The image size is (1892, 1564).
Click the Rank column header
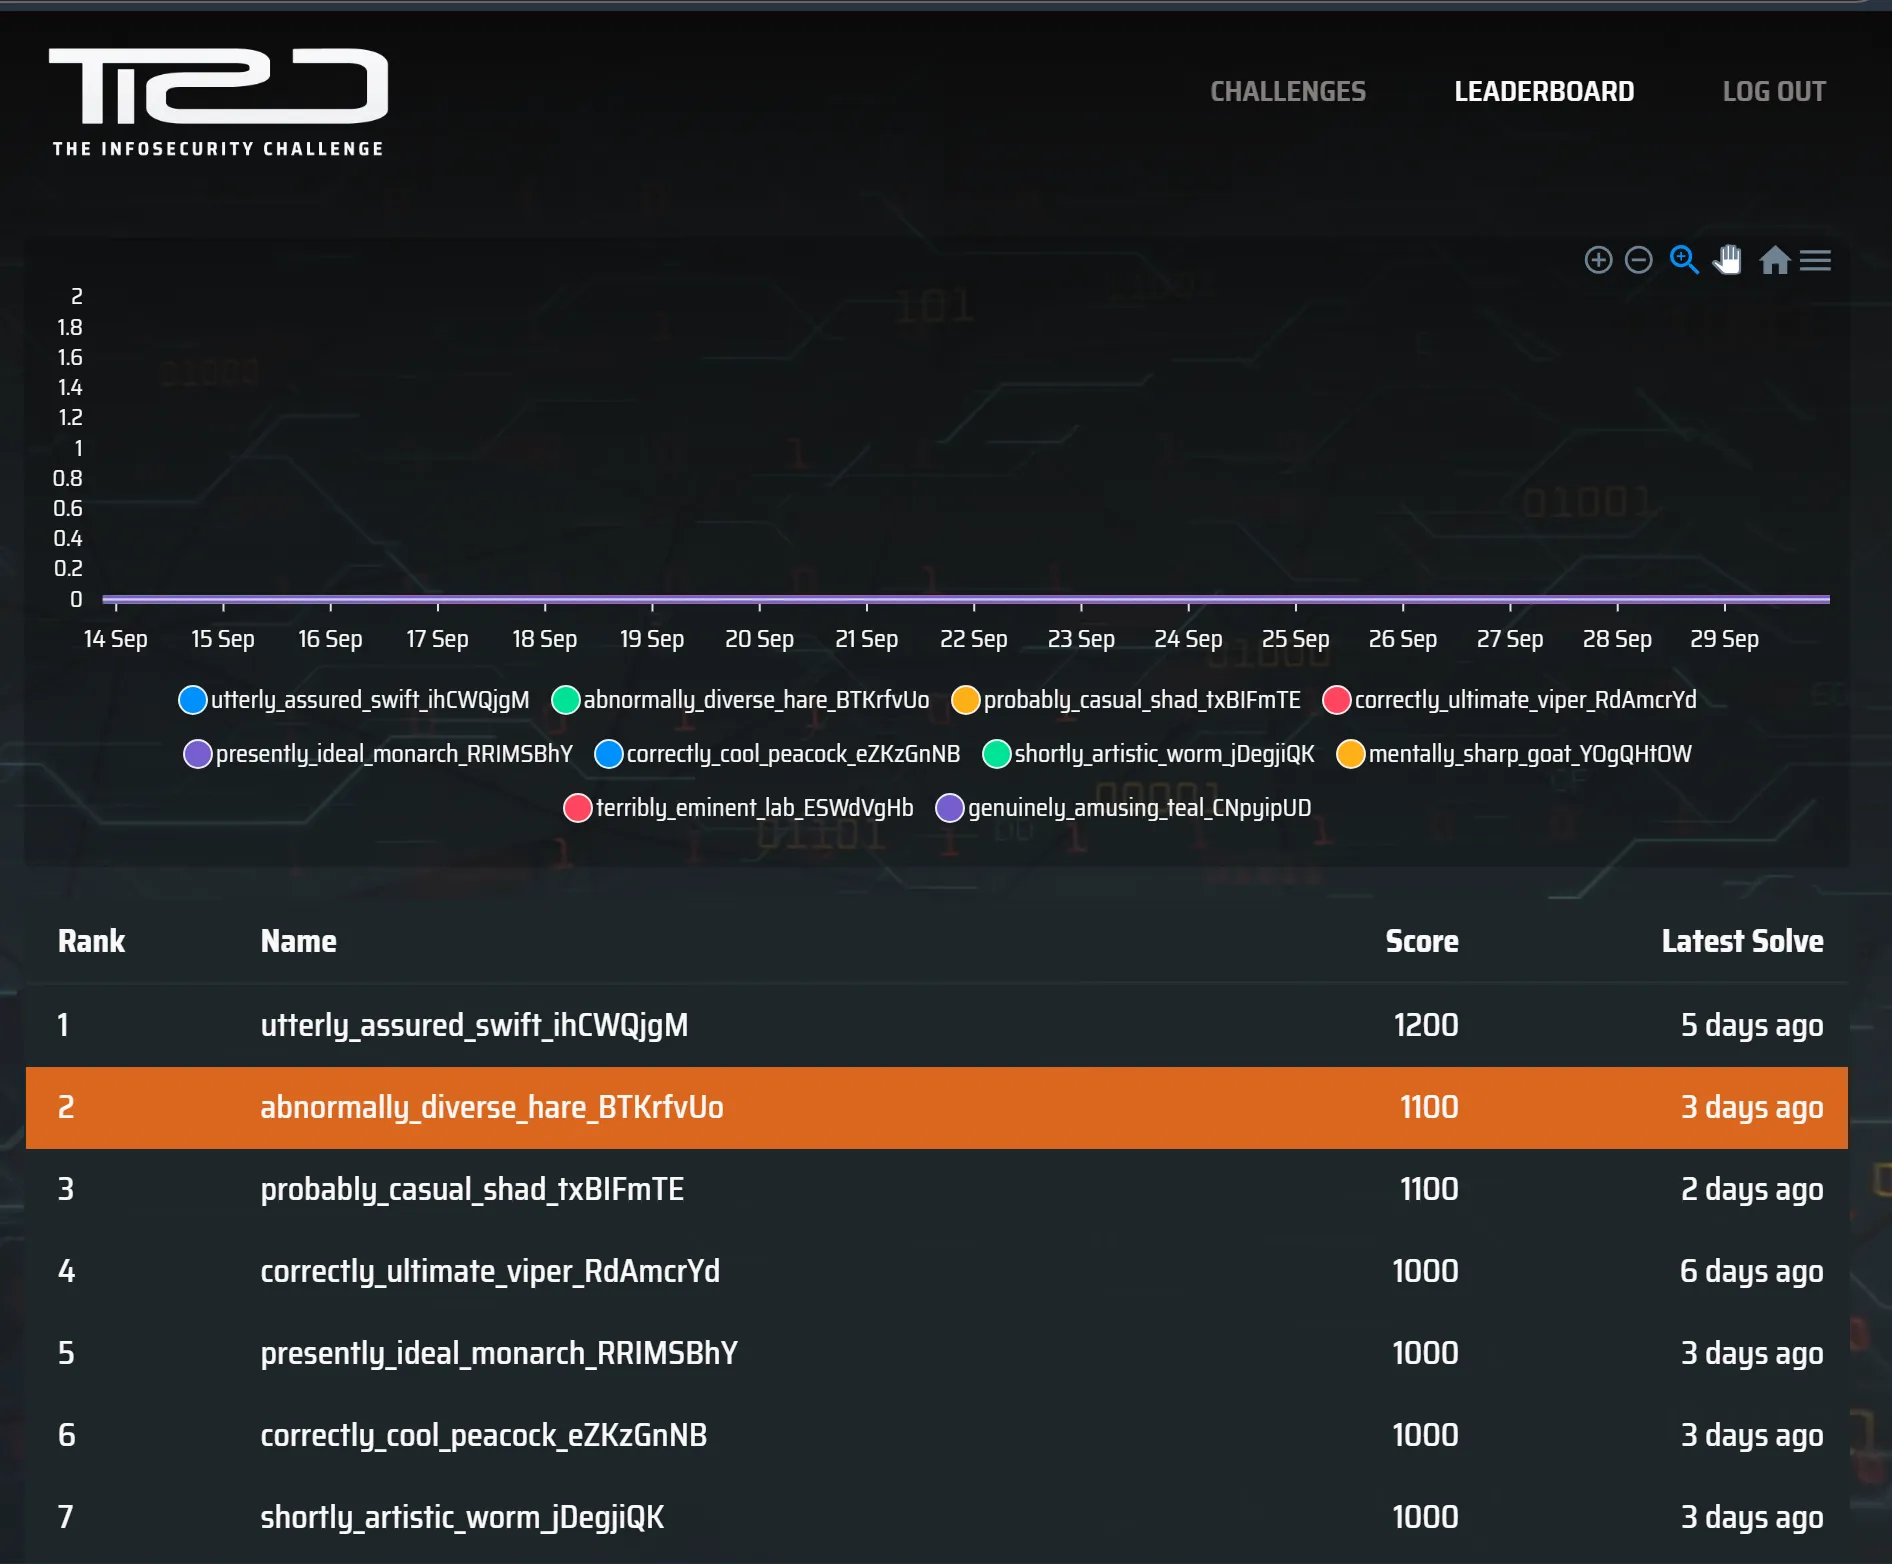click(x=92, y=941)
